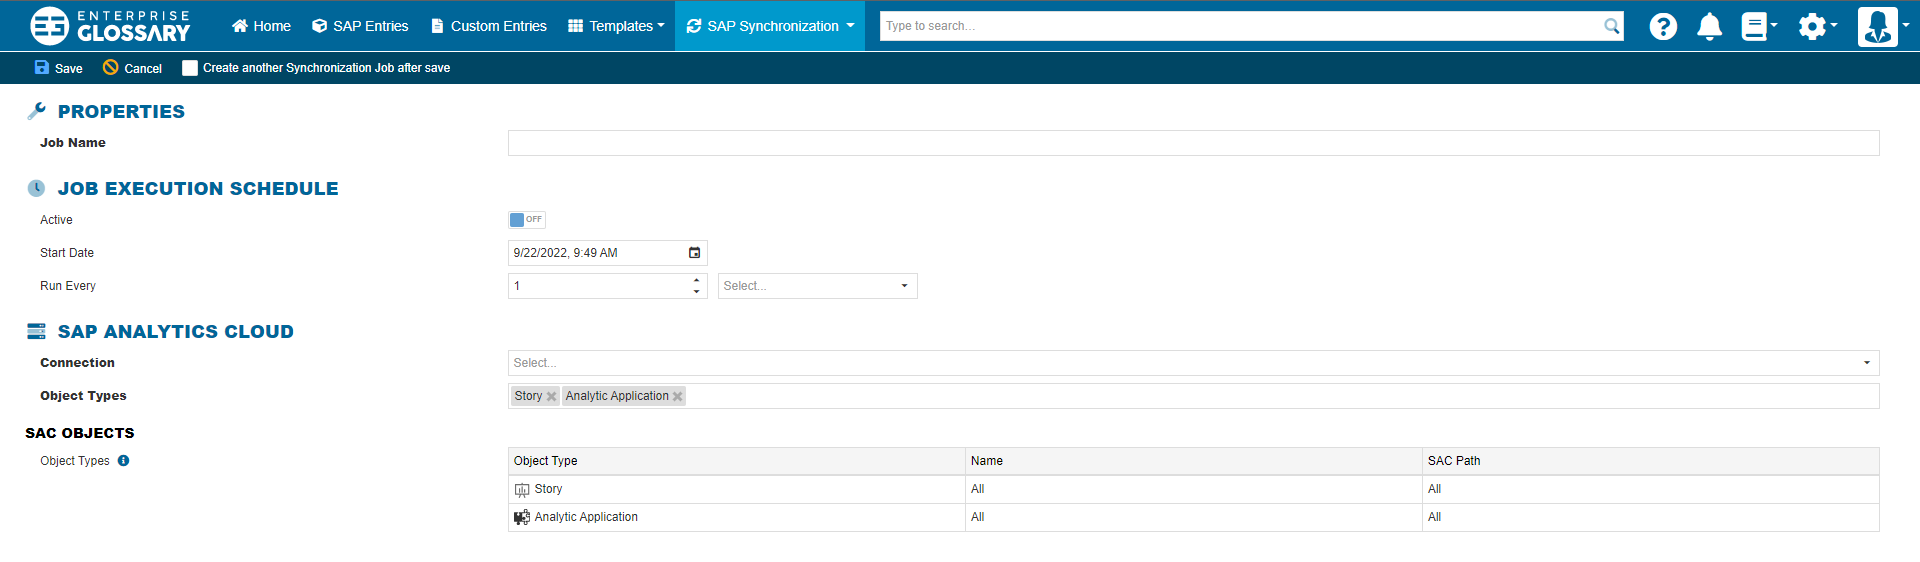Open the Start Date calendar picker
The width and height of the screenshot is (1920, 562).
[x=695, y=253]
